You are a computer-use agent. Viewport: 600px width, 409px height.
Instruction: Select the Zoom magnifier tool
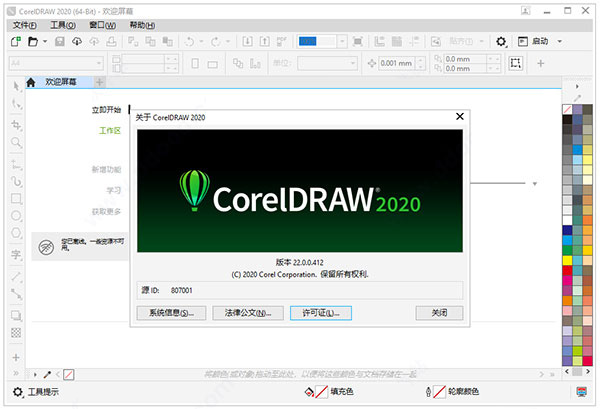(16, 143)
